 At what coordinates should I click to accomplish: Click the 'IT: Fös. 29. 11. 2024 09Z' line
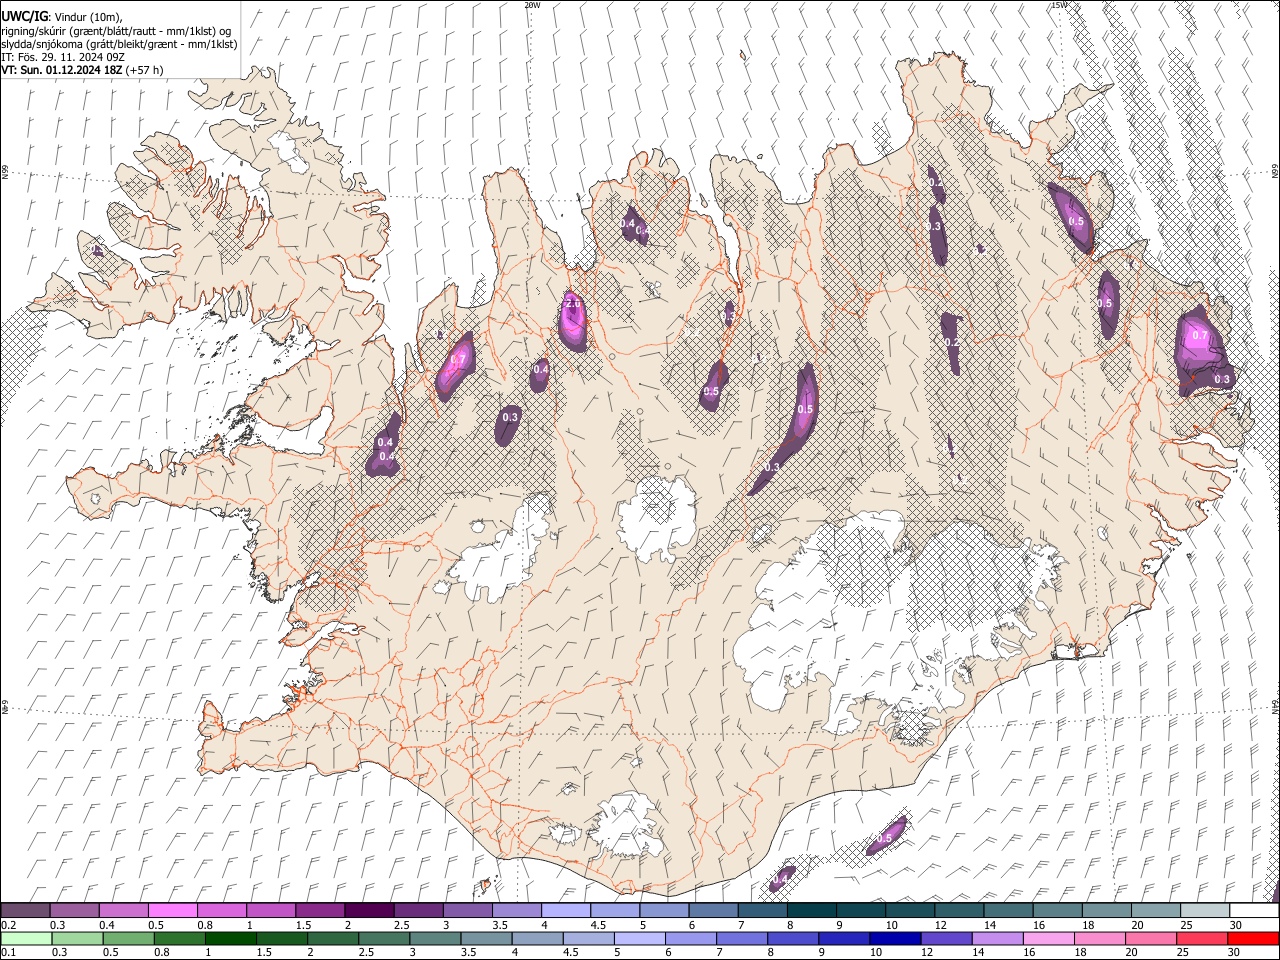pyautogui.click(x=63, y=57)
